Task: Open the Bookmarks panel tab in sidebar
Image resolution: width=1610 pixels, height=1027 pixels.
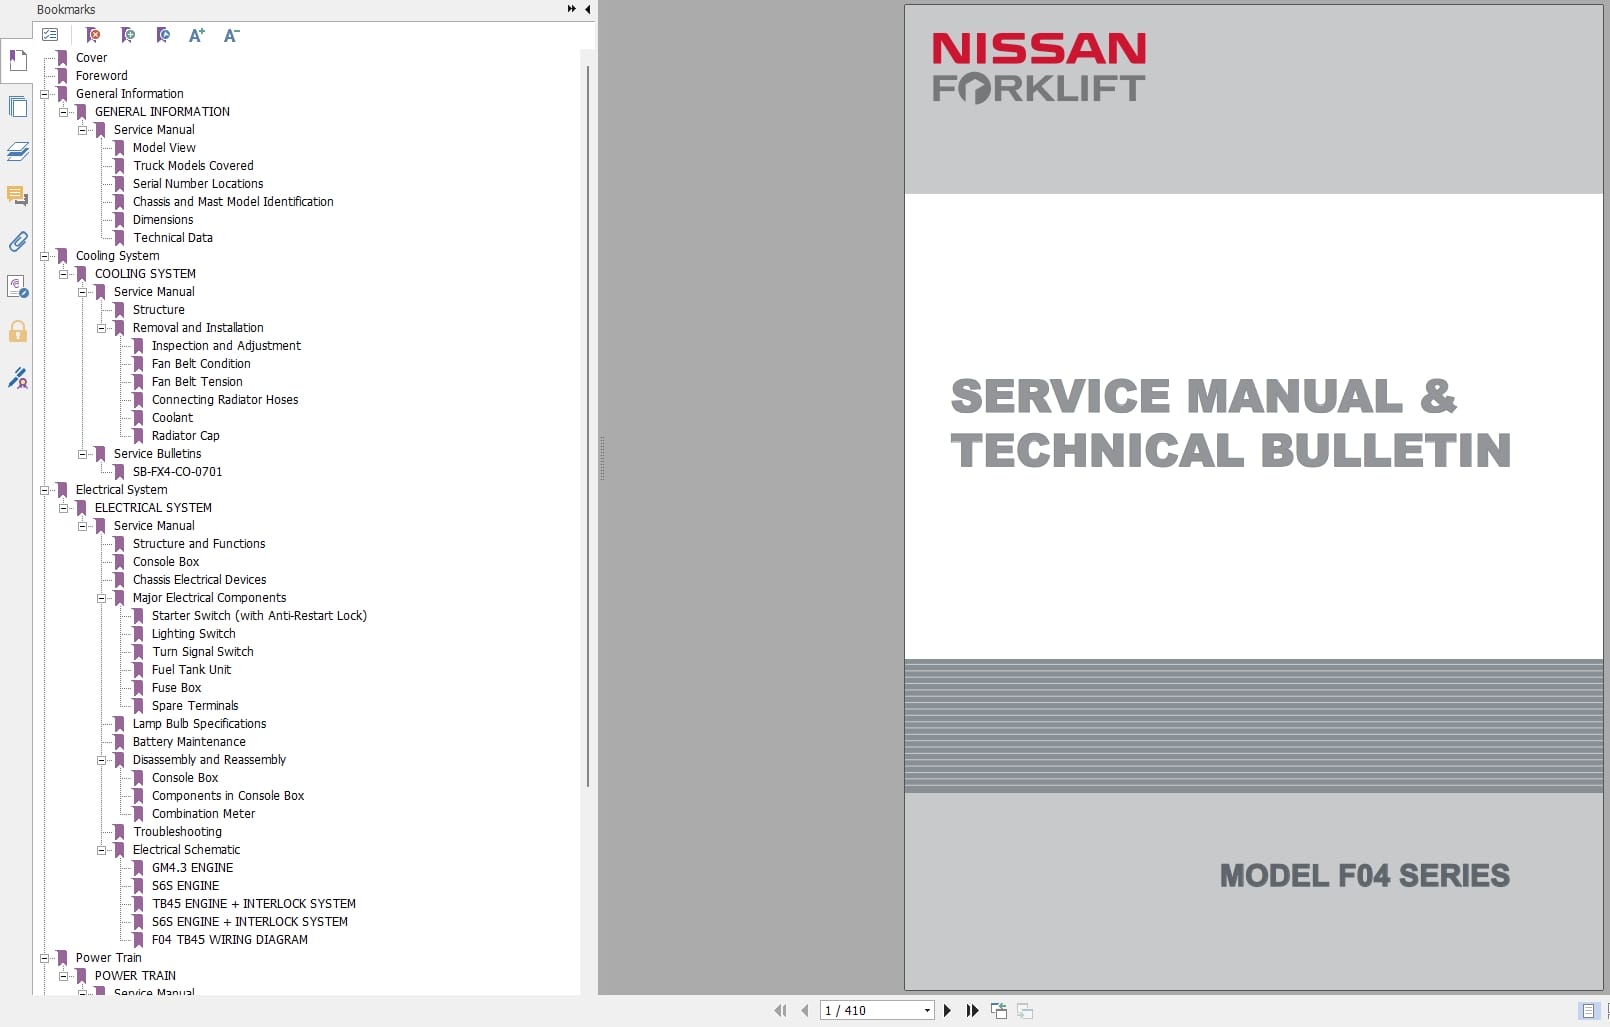Action: coord(17,60)
